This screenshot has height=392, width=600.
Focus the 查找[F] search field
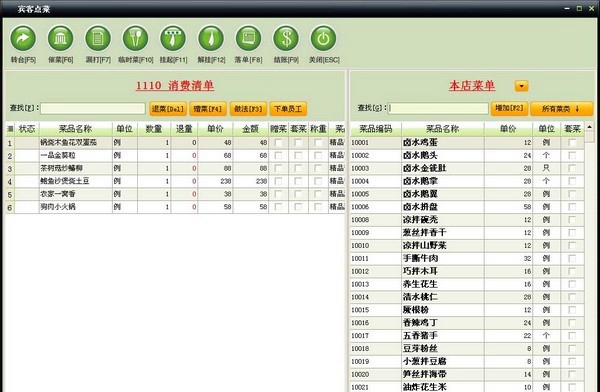point(93,108)
